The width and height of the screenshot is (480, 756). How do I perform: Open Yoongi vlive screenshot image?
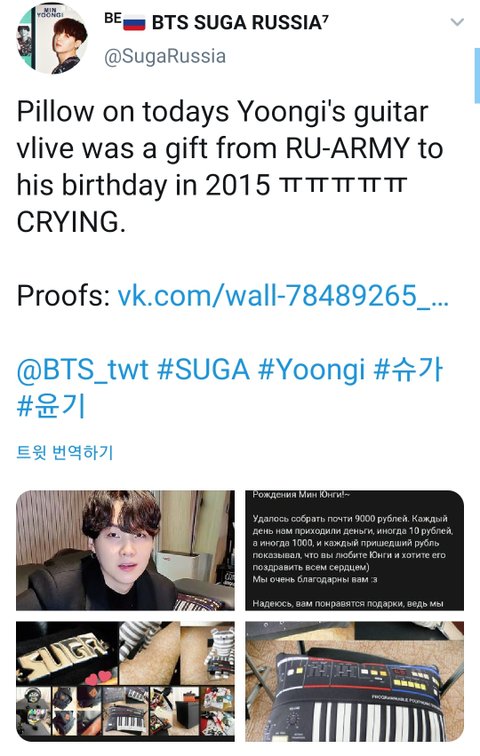(125, 550)
